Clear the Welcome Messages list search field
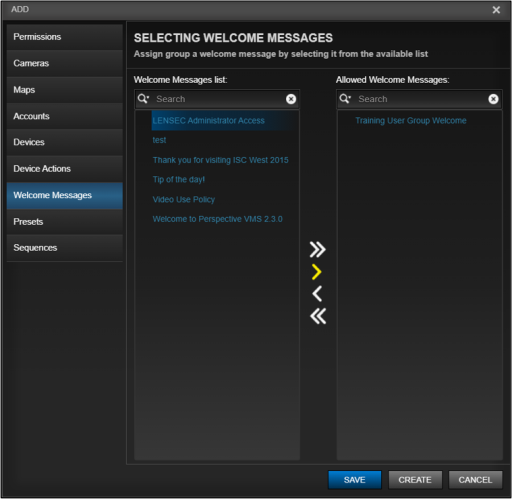Screen dimensions: 512x499 (291, 99)
